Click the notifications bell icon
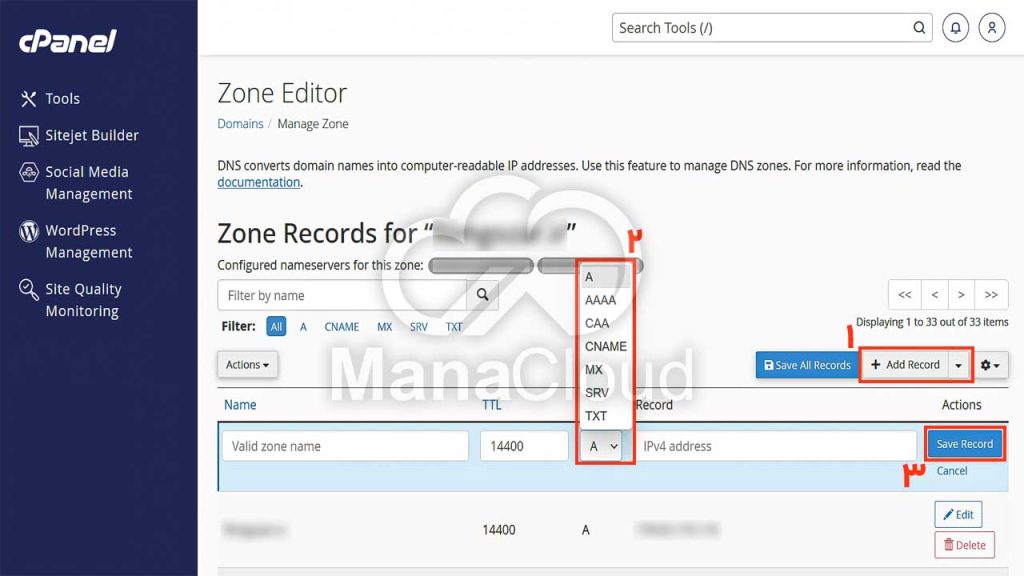Image resolution: width=1024 pixels, height=576 pixels. tap(956, 28)
